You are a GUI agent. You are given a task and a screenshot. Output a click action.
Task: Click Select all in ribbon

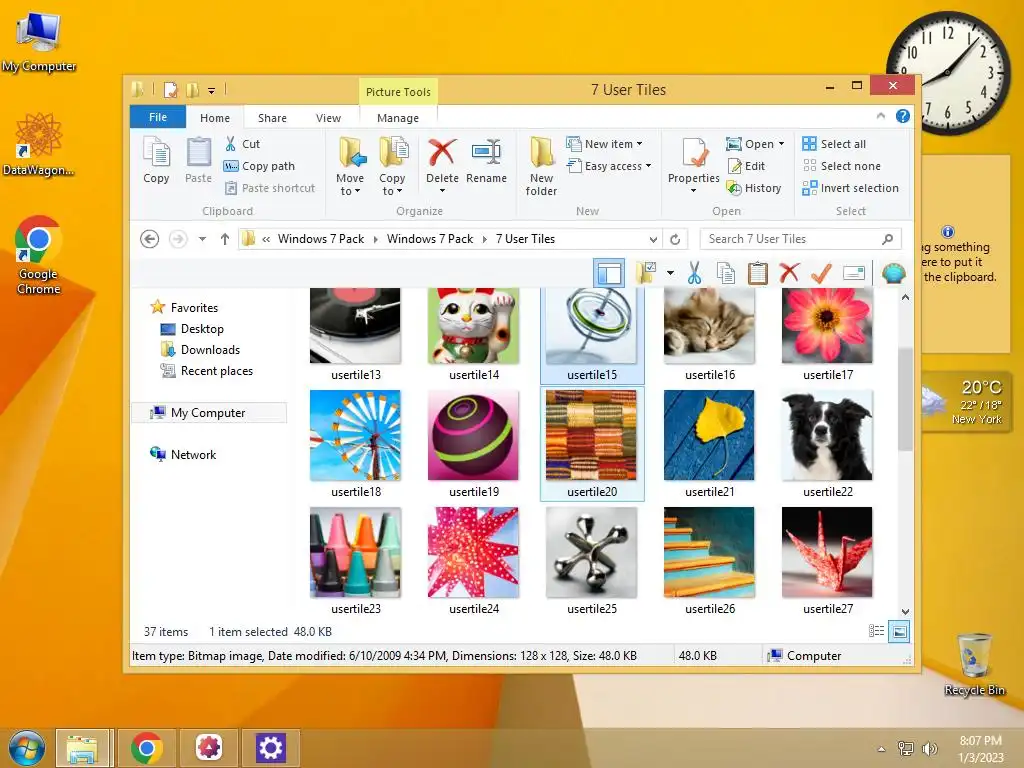834,144
